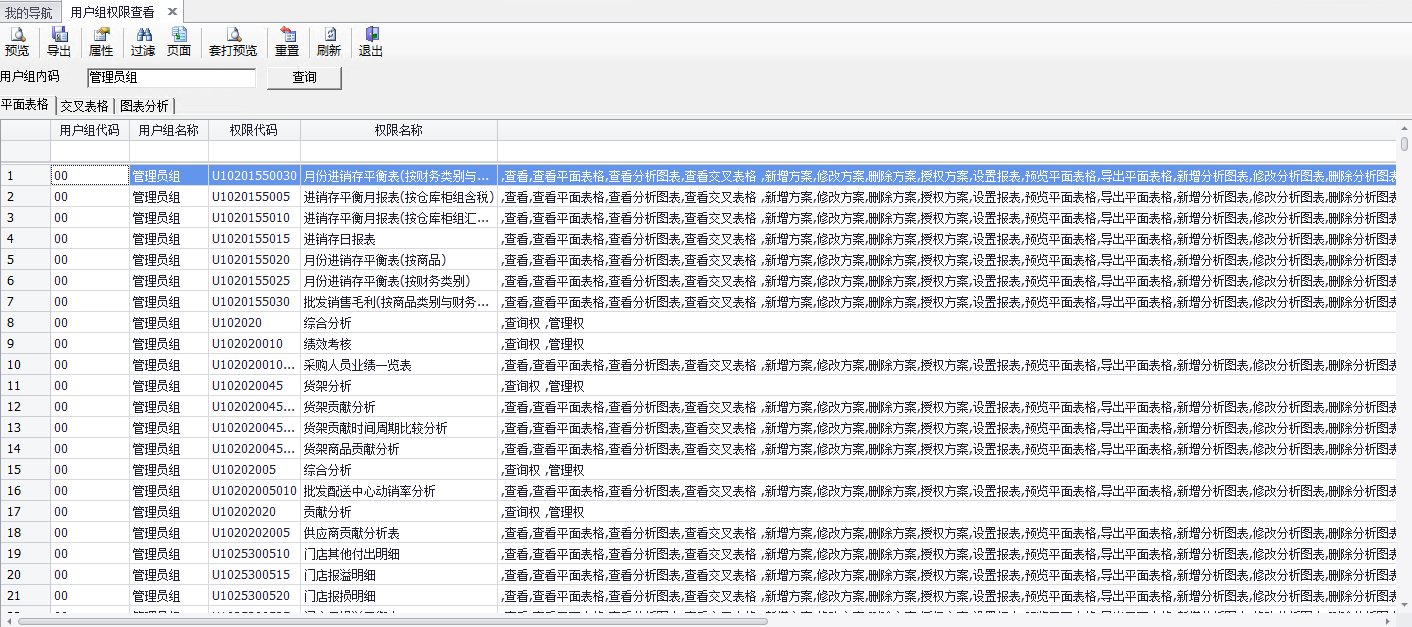Screen dimensions: 1412x627
Task: Select permission code U1020155030 in row 7
Action: [x=254, y=302]
